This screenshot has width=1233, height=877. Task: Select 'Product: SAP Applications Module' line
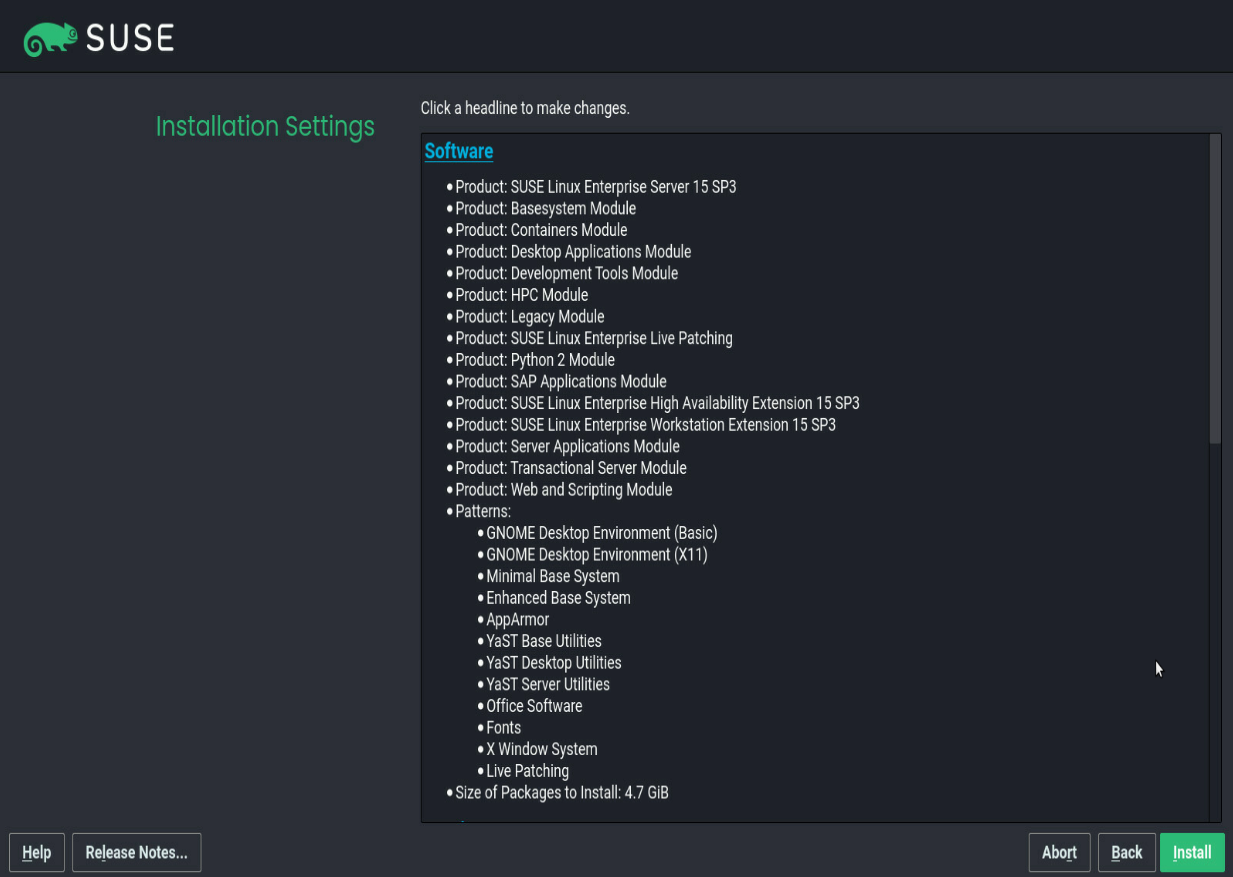click(x=561, y=382)
